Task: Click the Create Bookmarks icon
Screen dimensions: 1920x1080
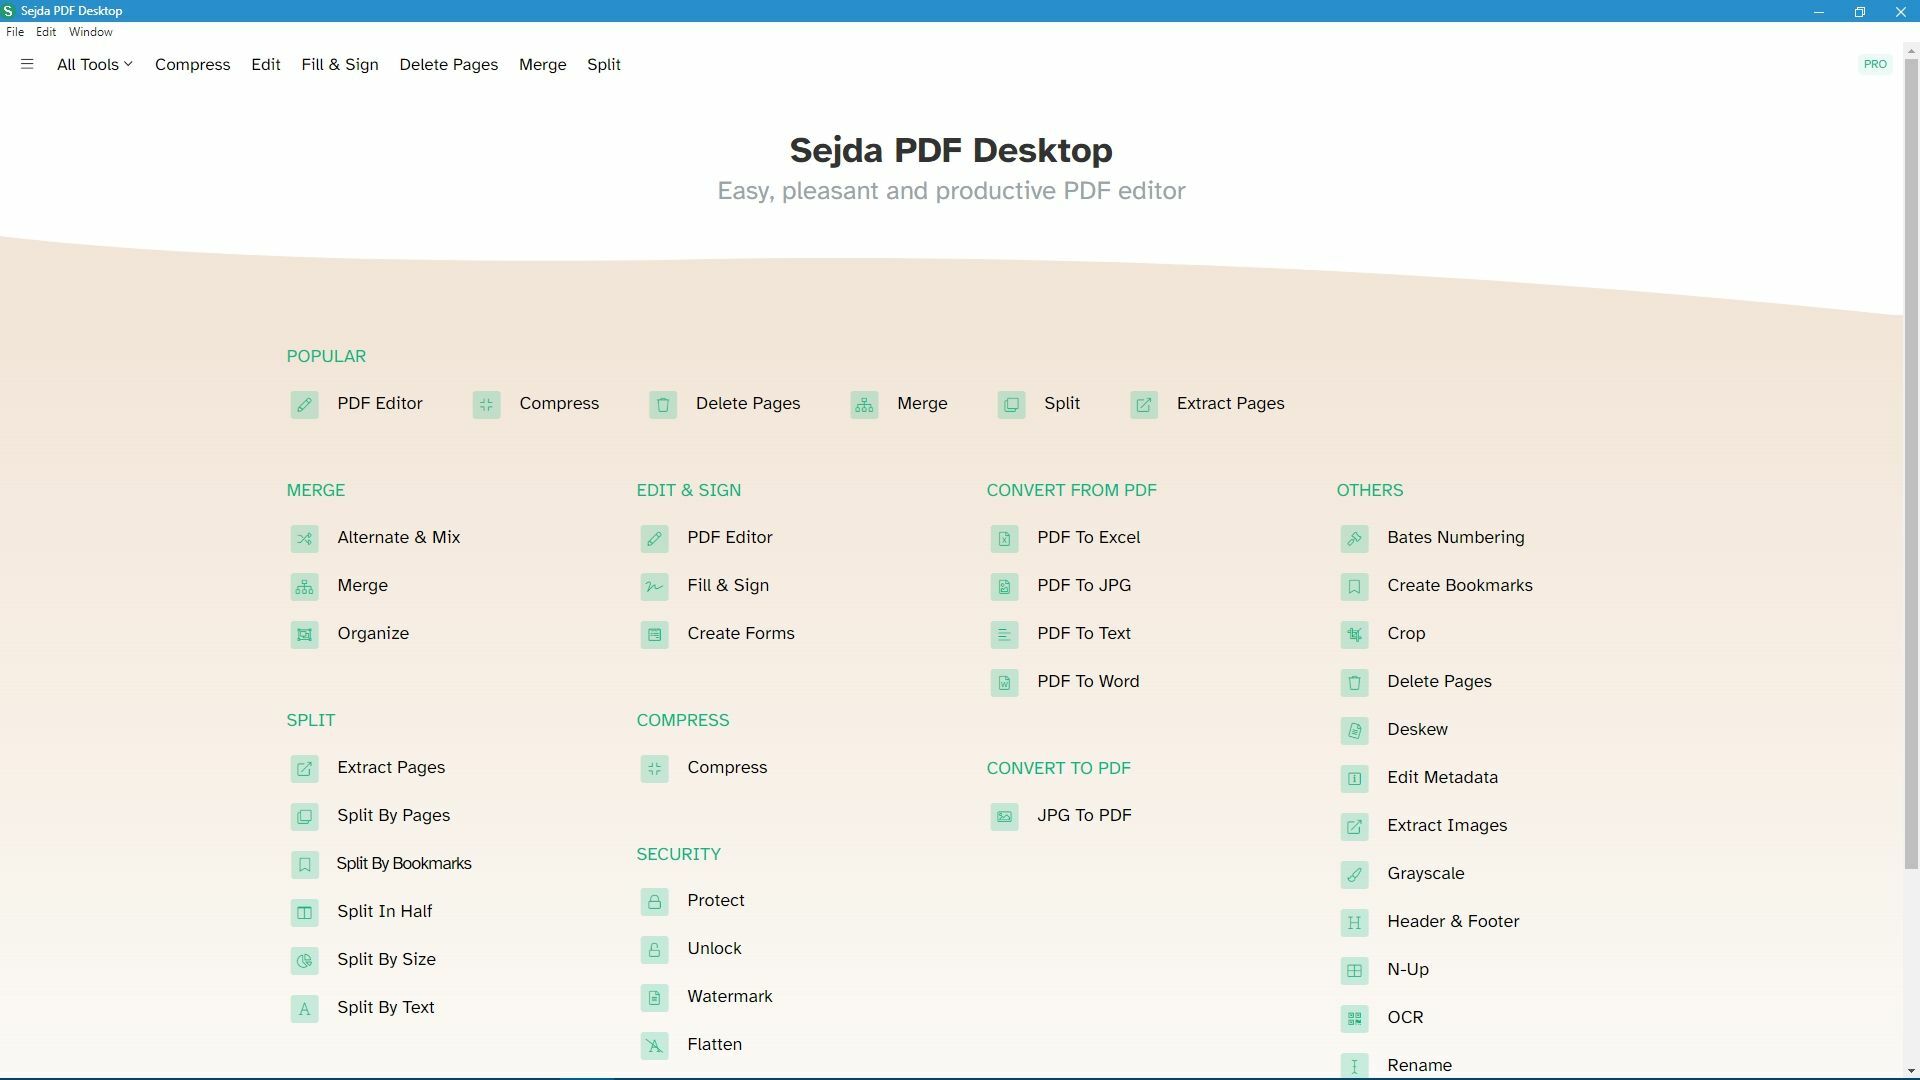Action: pyautogui.click(x=1355, y=587)
